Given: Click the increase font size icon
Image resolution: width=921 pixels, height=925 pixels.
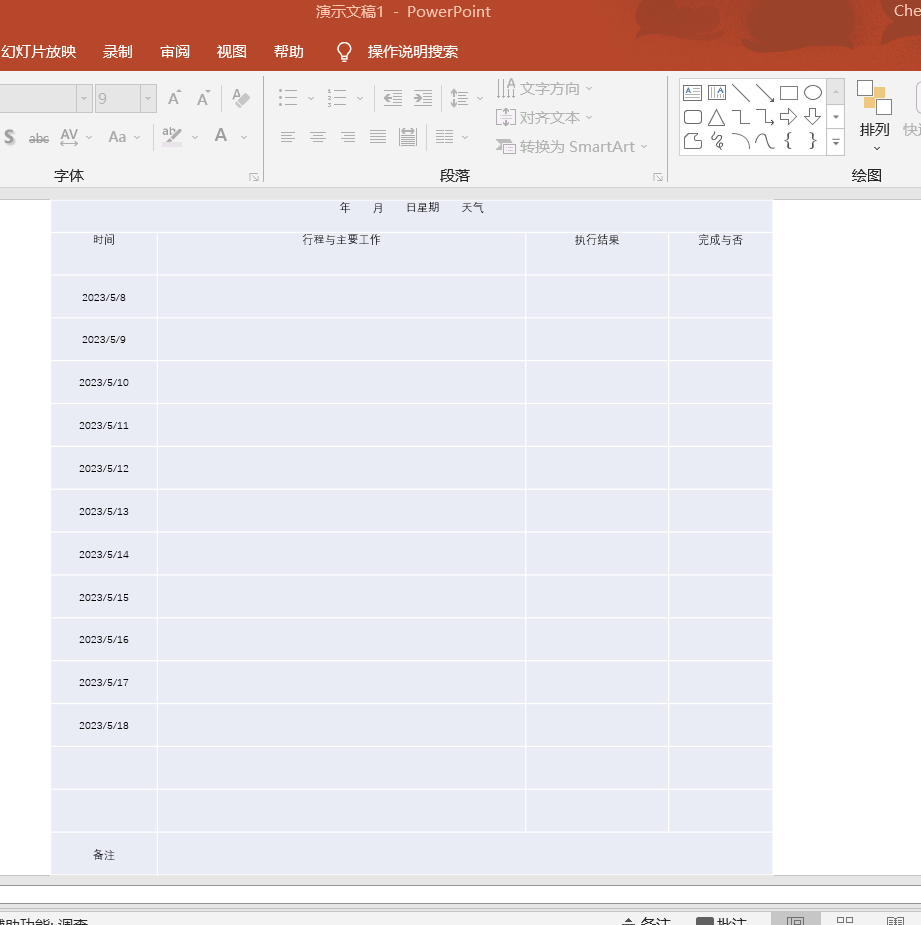Looking at the screenshot, I should coord(172,97).
